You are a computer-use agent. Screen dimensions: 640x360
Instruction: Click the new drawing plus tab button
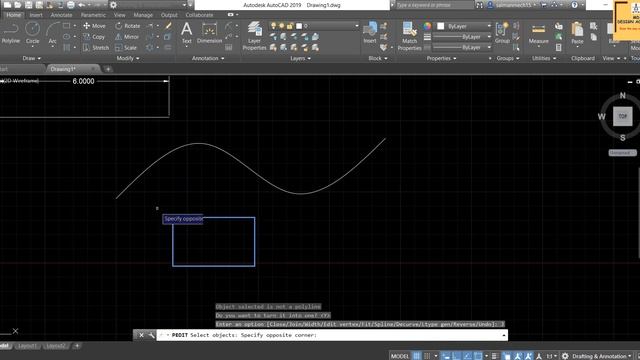pos(108,69)
